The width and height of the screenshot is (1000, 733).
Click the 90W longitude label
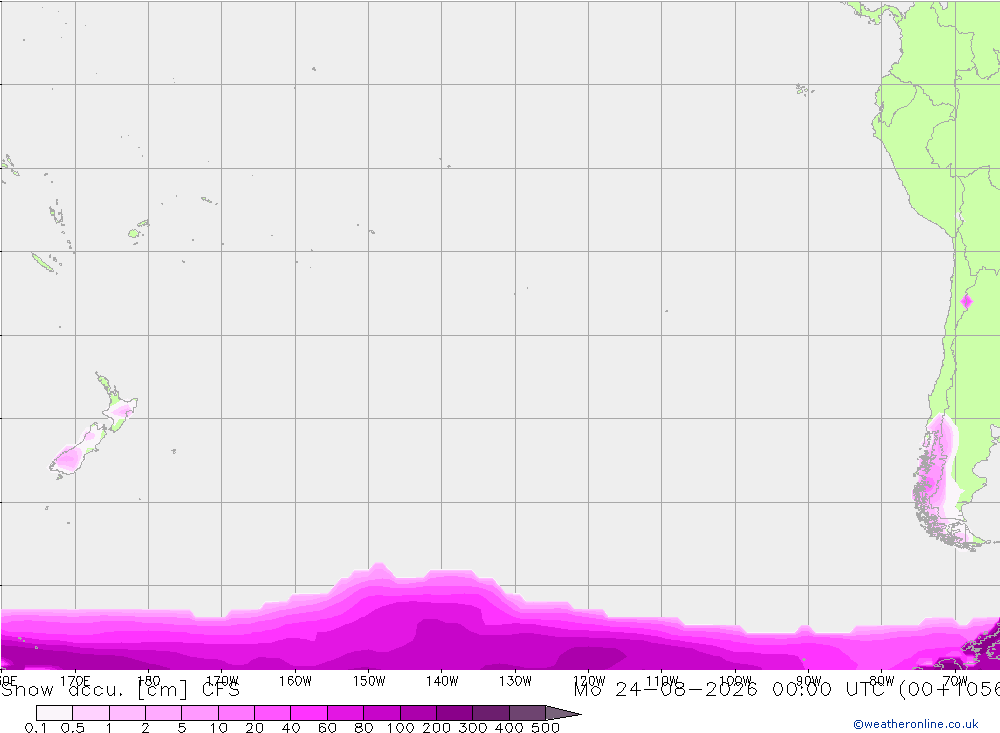809,681
